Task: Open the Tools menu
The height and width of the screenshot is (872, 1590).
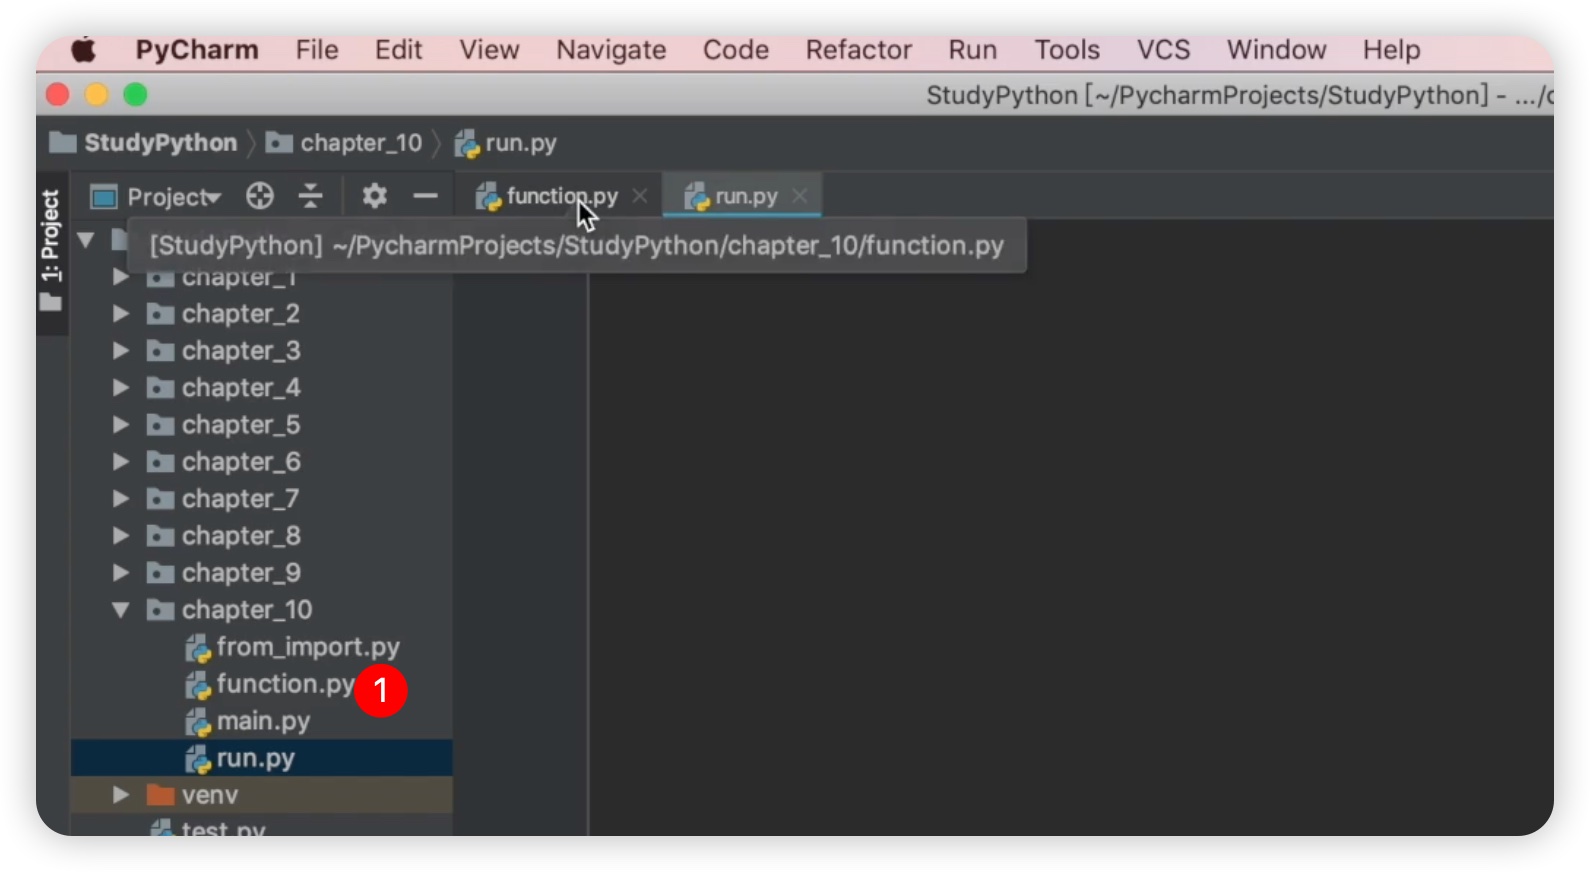Action: click(x=1067, y=50)
